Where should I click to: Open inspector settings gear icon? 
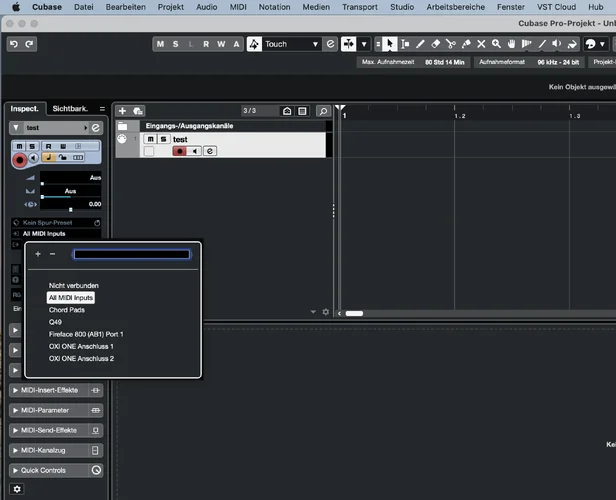(x=16, y=489)
